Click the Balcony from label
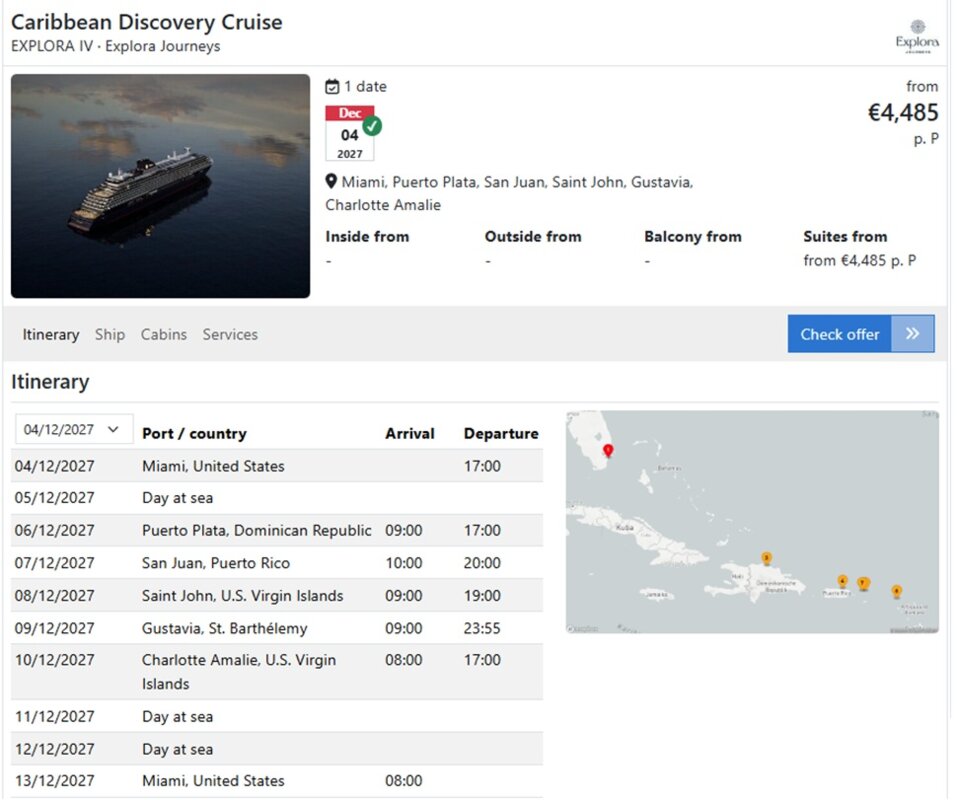 point(693,237)
